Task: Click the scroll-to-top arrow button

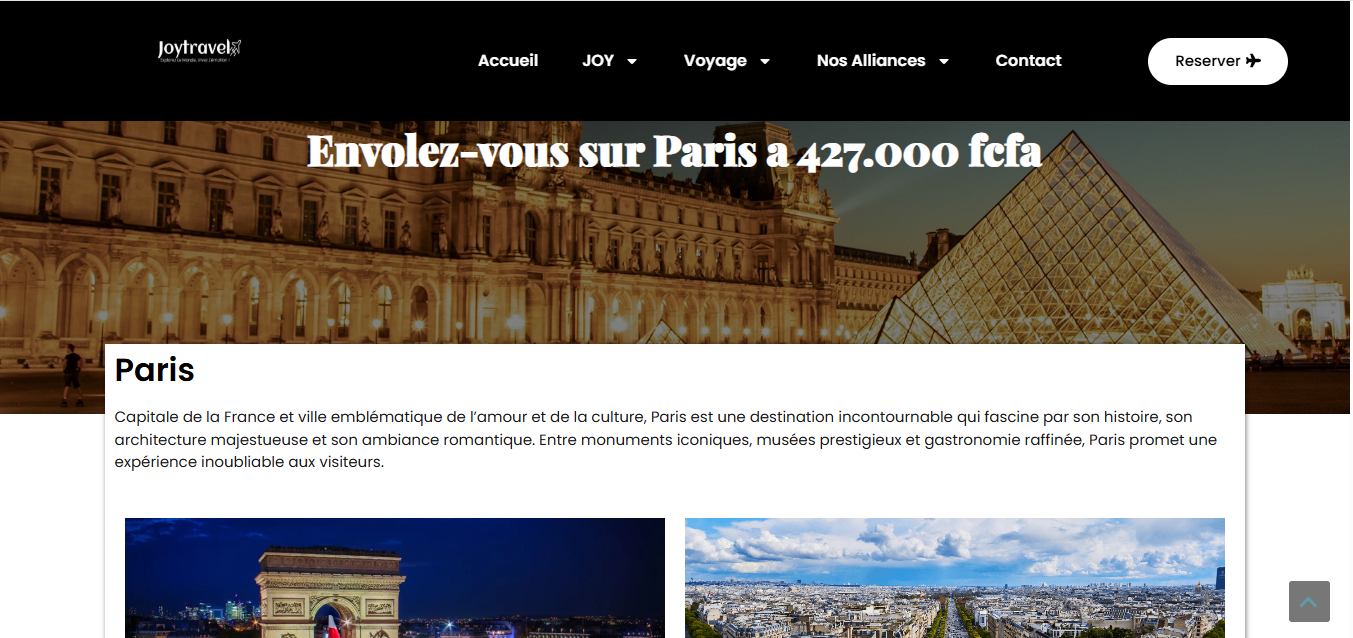Action: 1309,601
